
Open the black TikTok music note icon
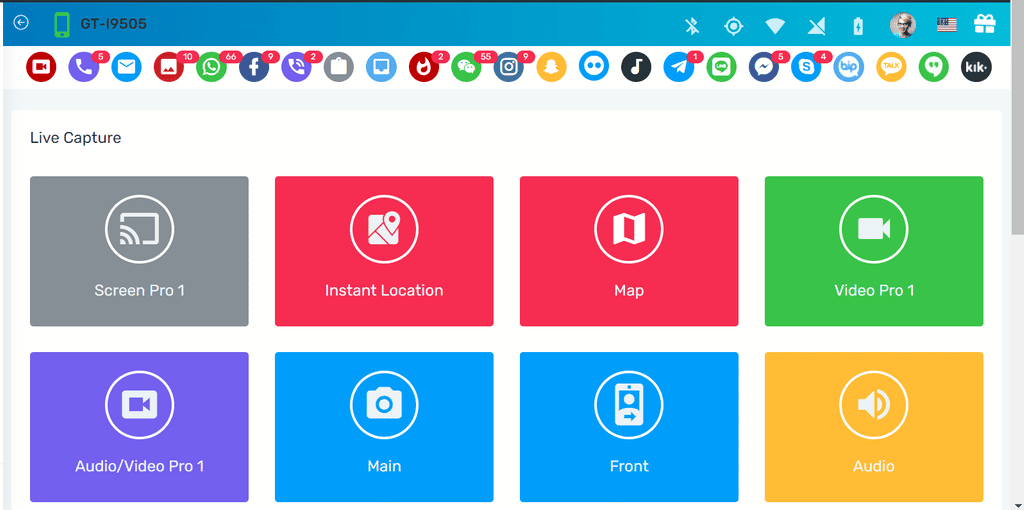tap(636, 67)
